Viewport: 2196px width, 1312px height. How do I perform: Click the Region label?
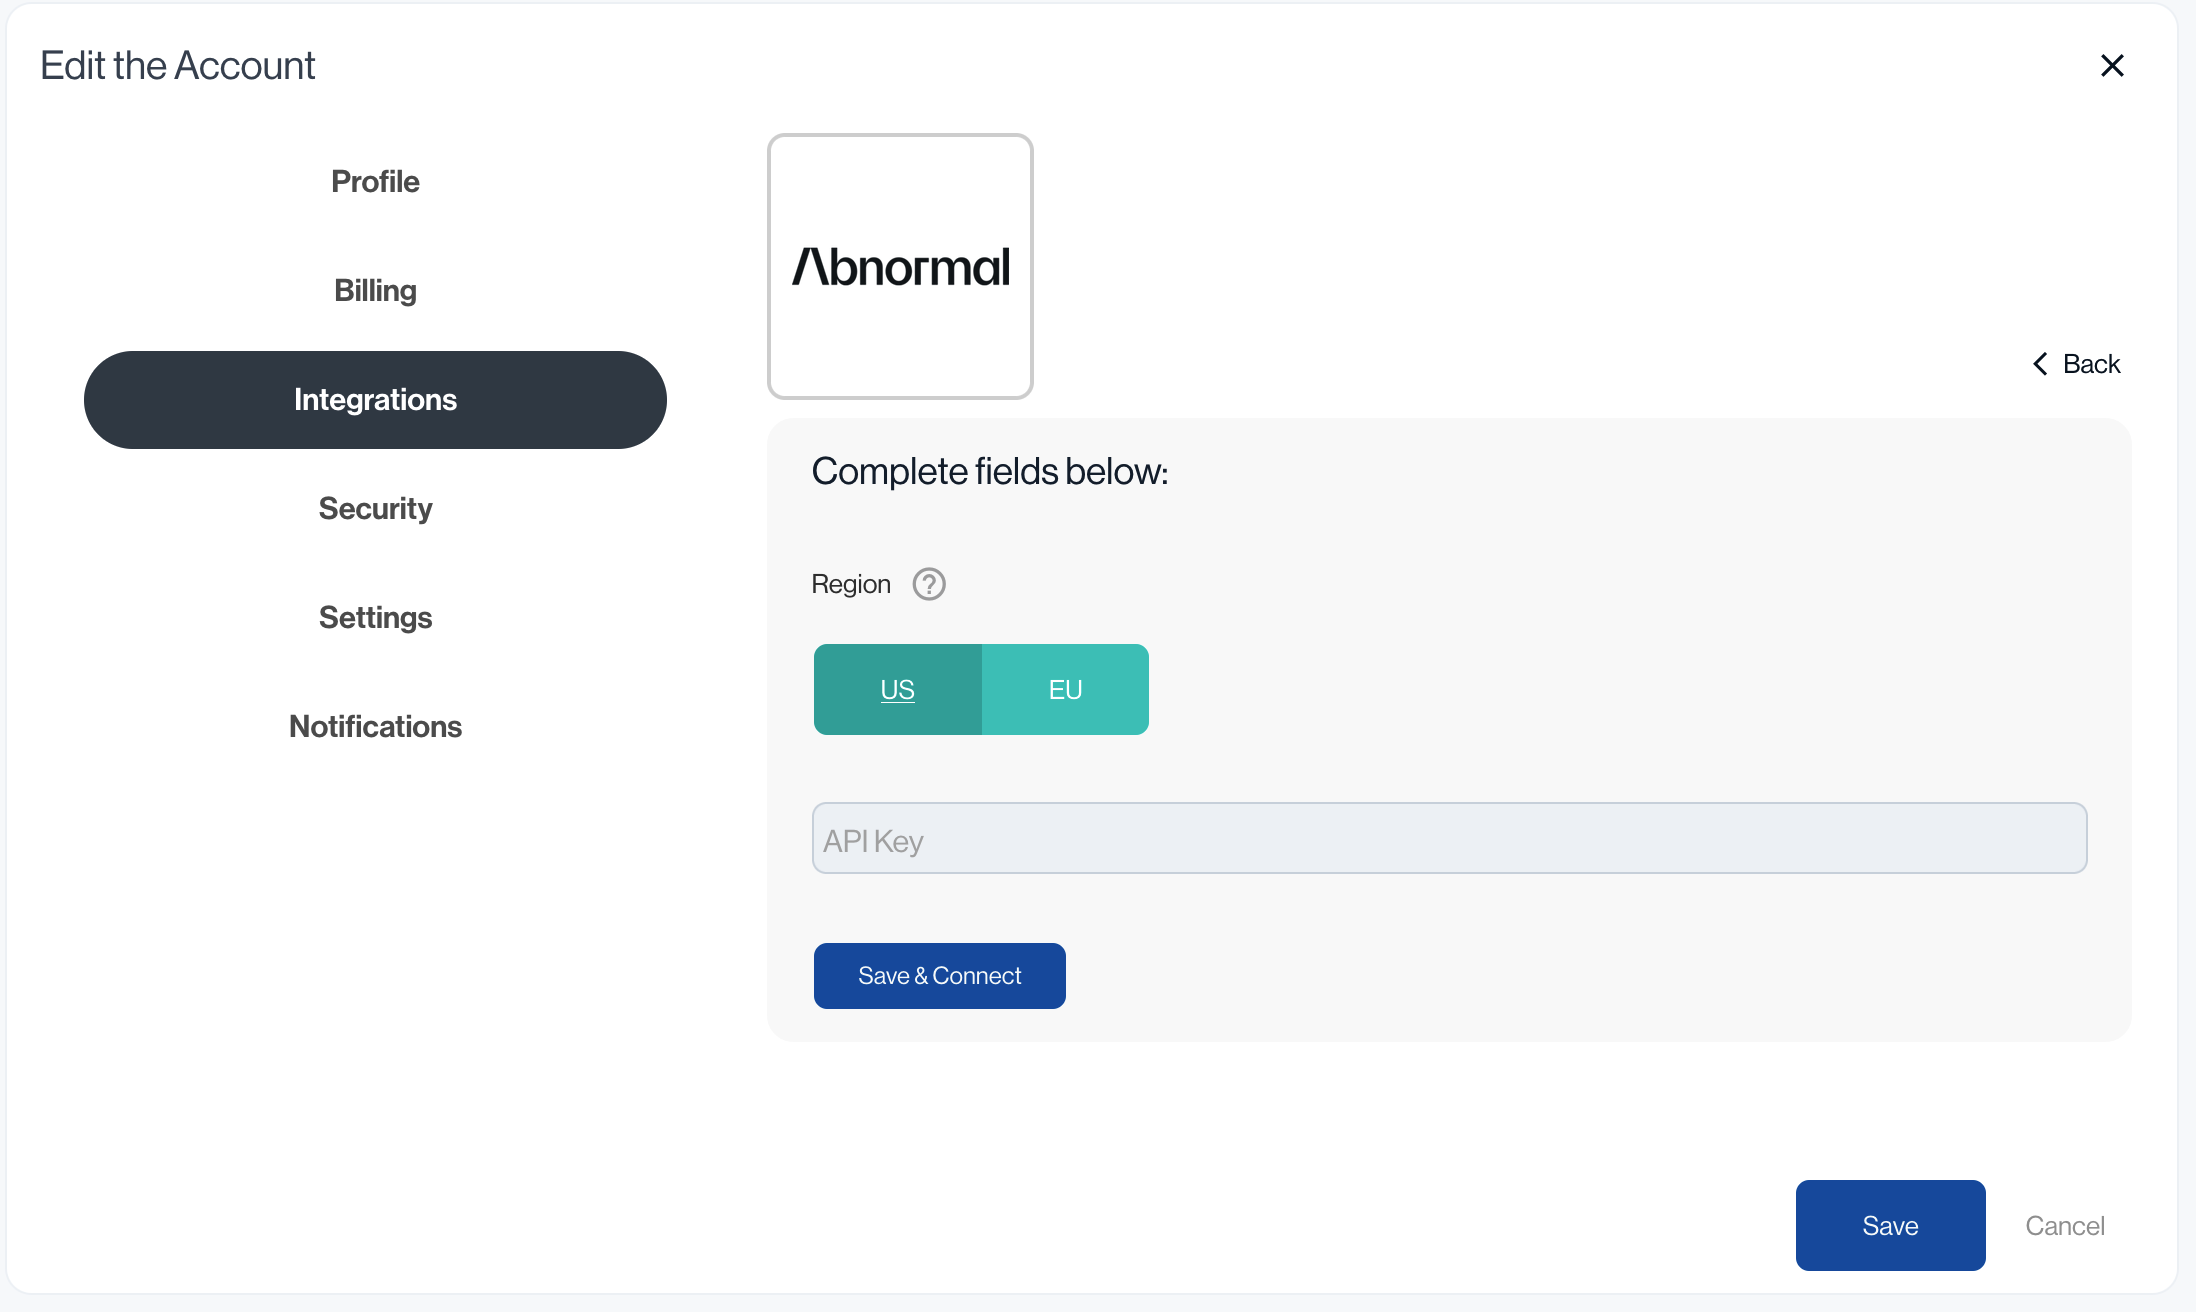pos(851,584)
